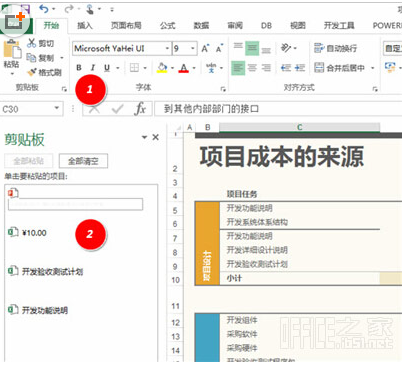Switch to the 数据 (Data) tab

point(201,25)
